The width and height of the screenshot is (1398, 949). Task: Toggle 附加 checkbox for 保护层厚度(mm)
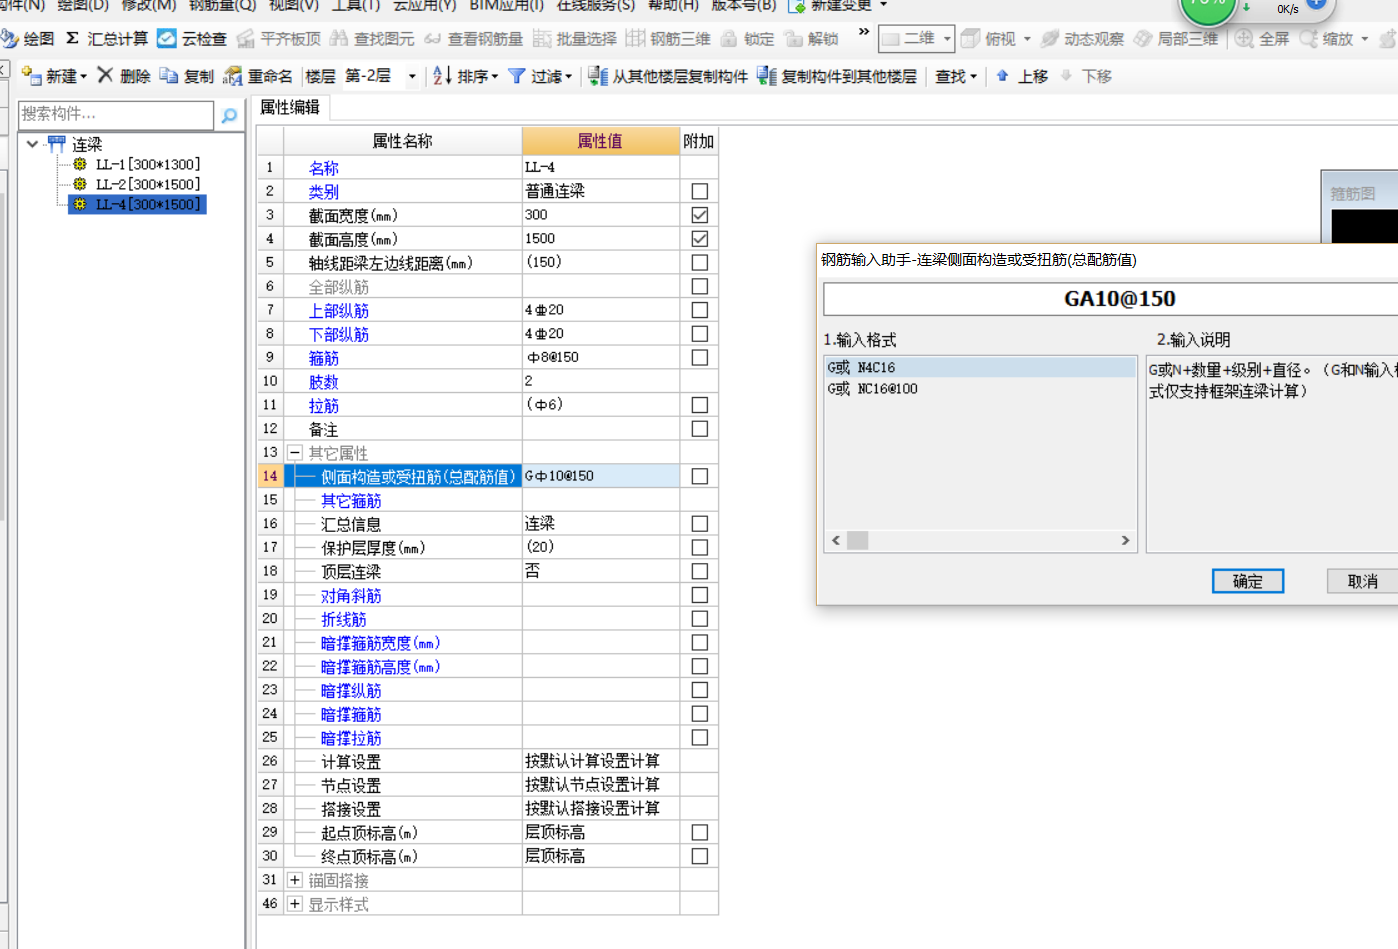coord(700,547)
